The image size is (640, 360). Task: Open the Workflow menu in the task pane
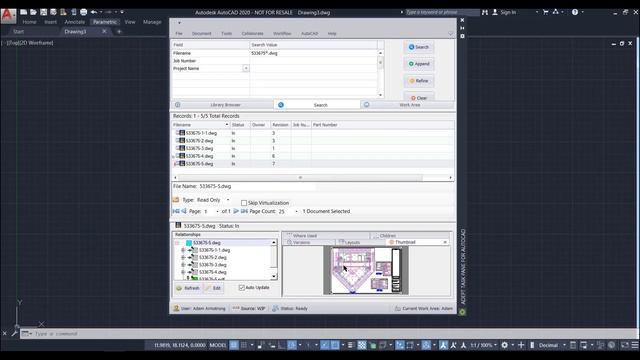[282, 33]
